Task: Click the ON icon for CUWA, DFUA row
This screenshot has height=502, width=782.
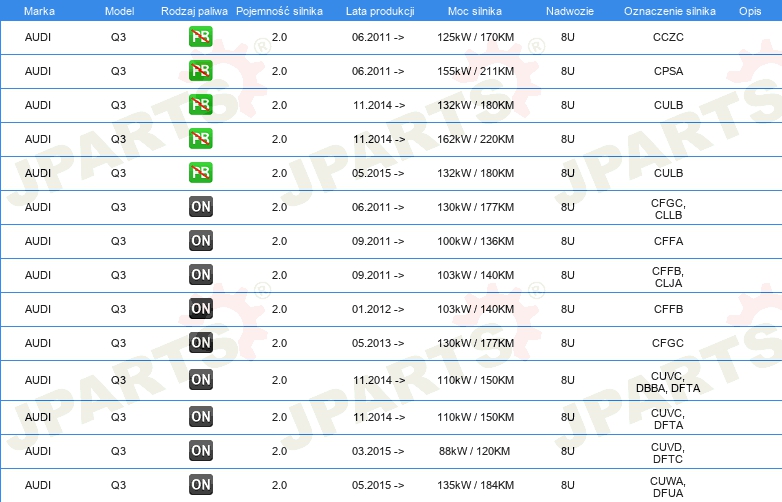Action: (x=200, y=485)
